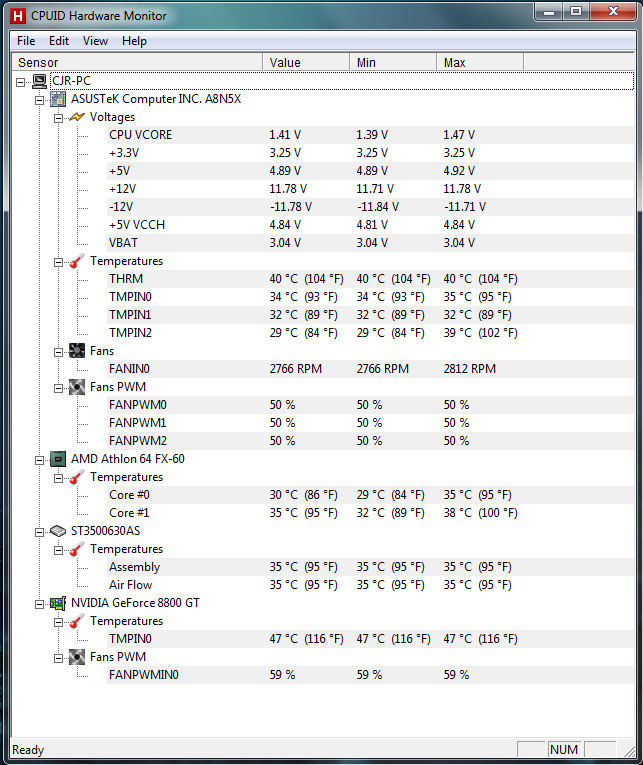This screenshot has height=765, width=643.
Task: Click the 38 °C (100 °F) max value
Action: (x=480, y=513)
